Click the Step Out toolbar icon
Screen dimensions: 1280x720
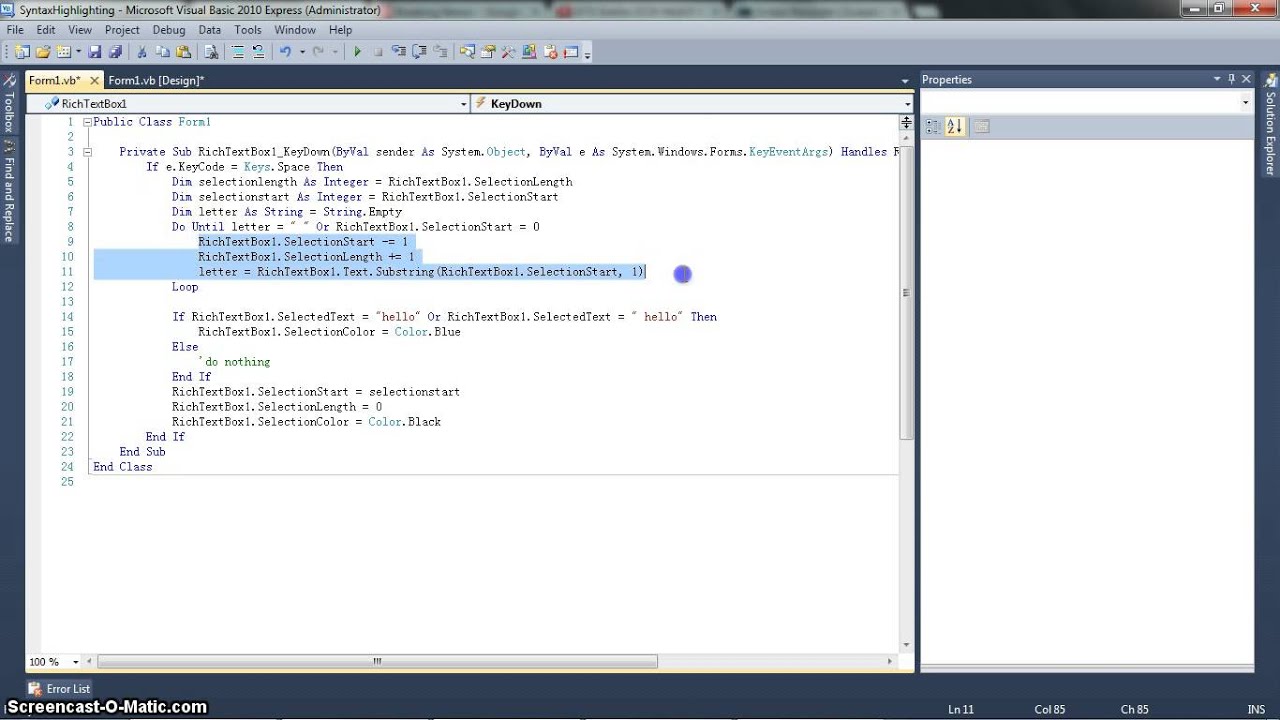point(440,52)
